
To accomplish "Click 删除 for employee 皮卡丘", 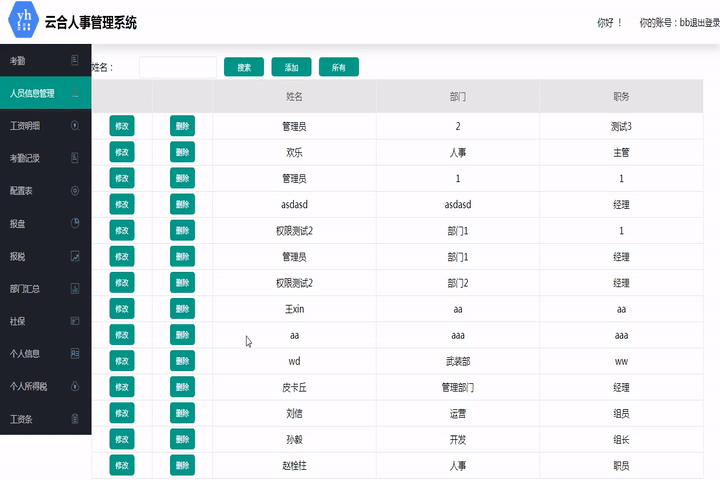I will point(182,386).
